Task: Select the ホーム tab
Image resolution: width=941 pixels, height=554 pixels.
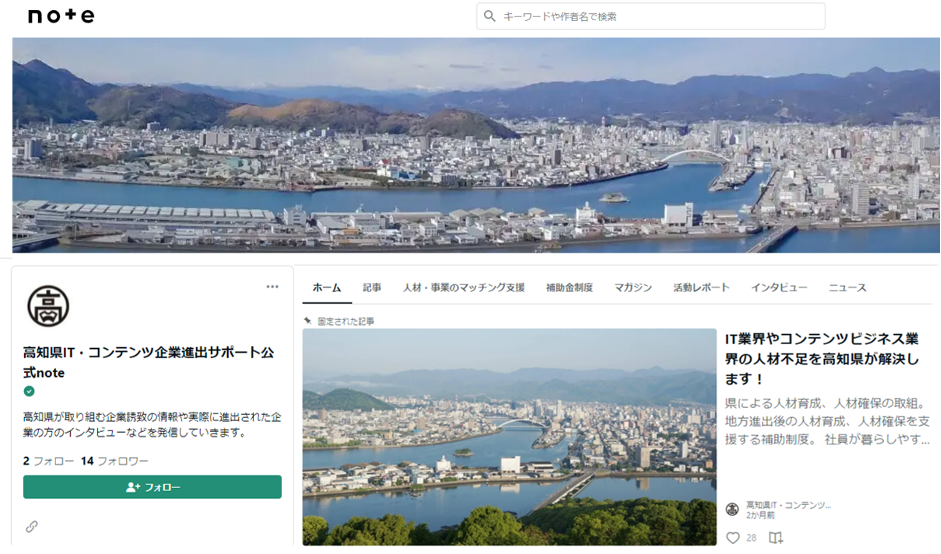Action: pyautogui.click(x=326, y=288)
